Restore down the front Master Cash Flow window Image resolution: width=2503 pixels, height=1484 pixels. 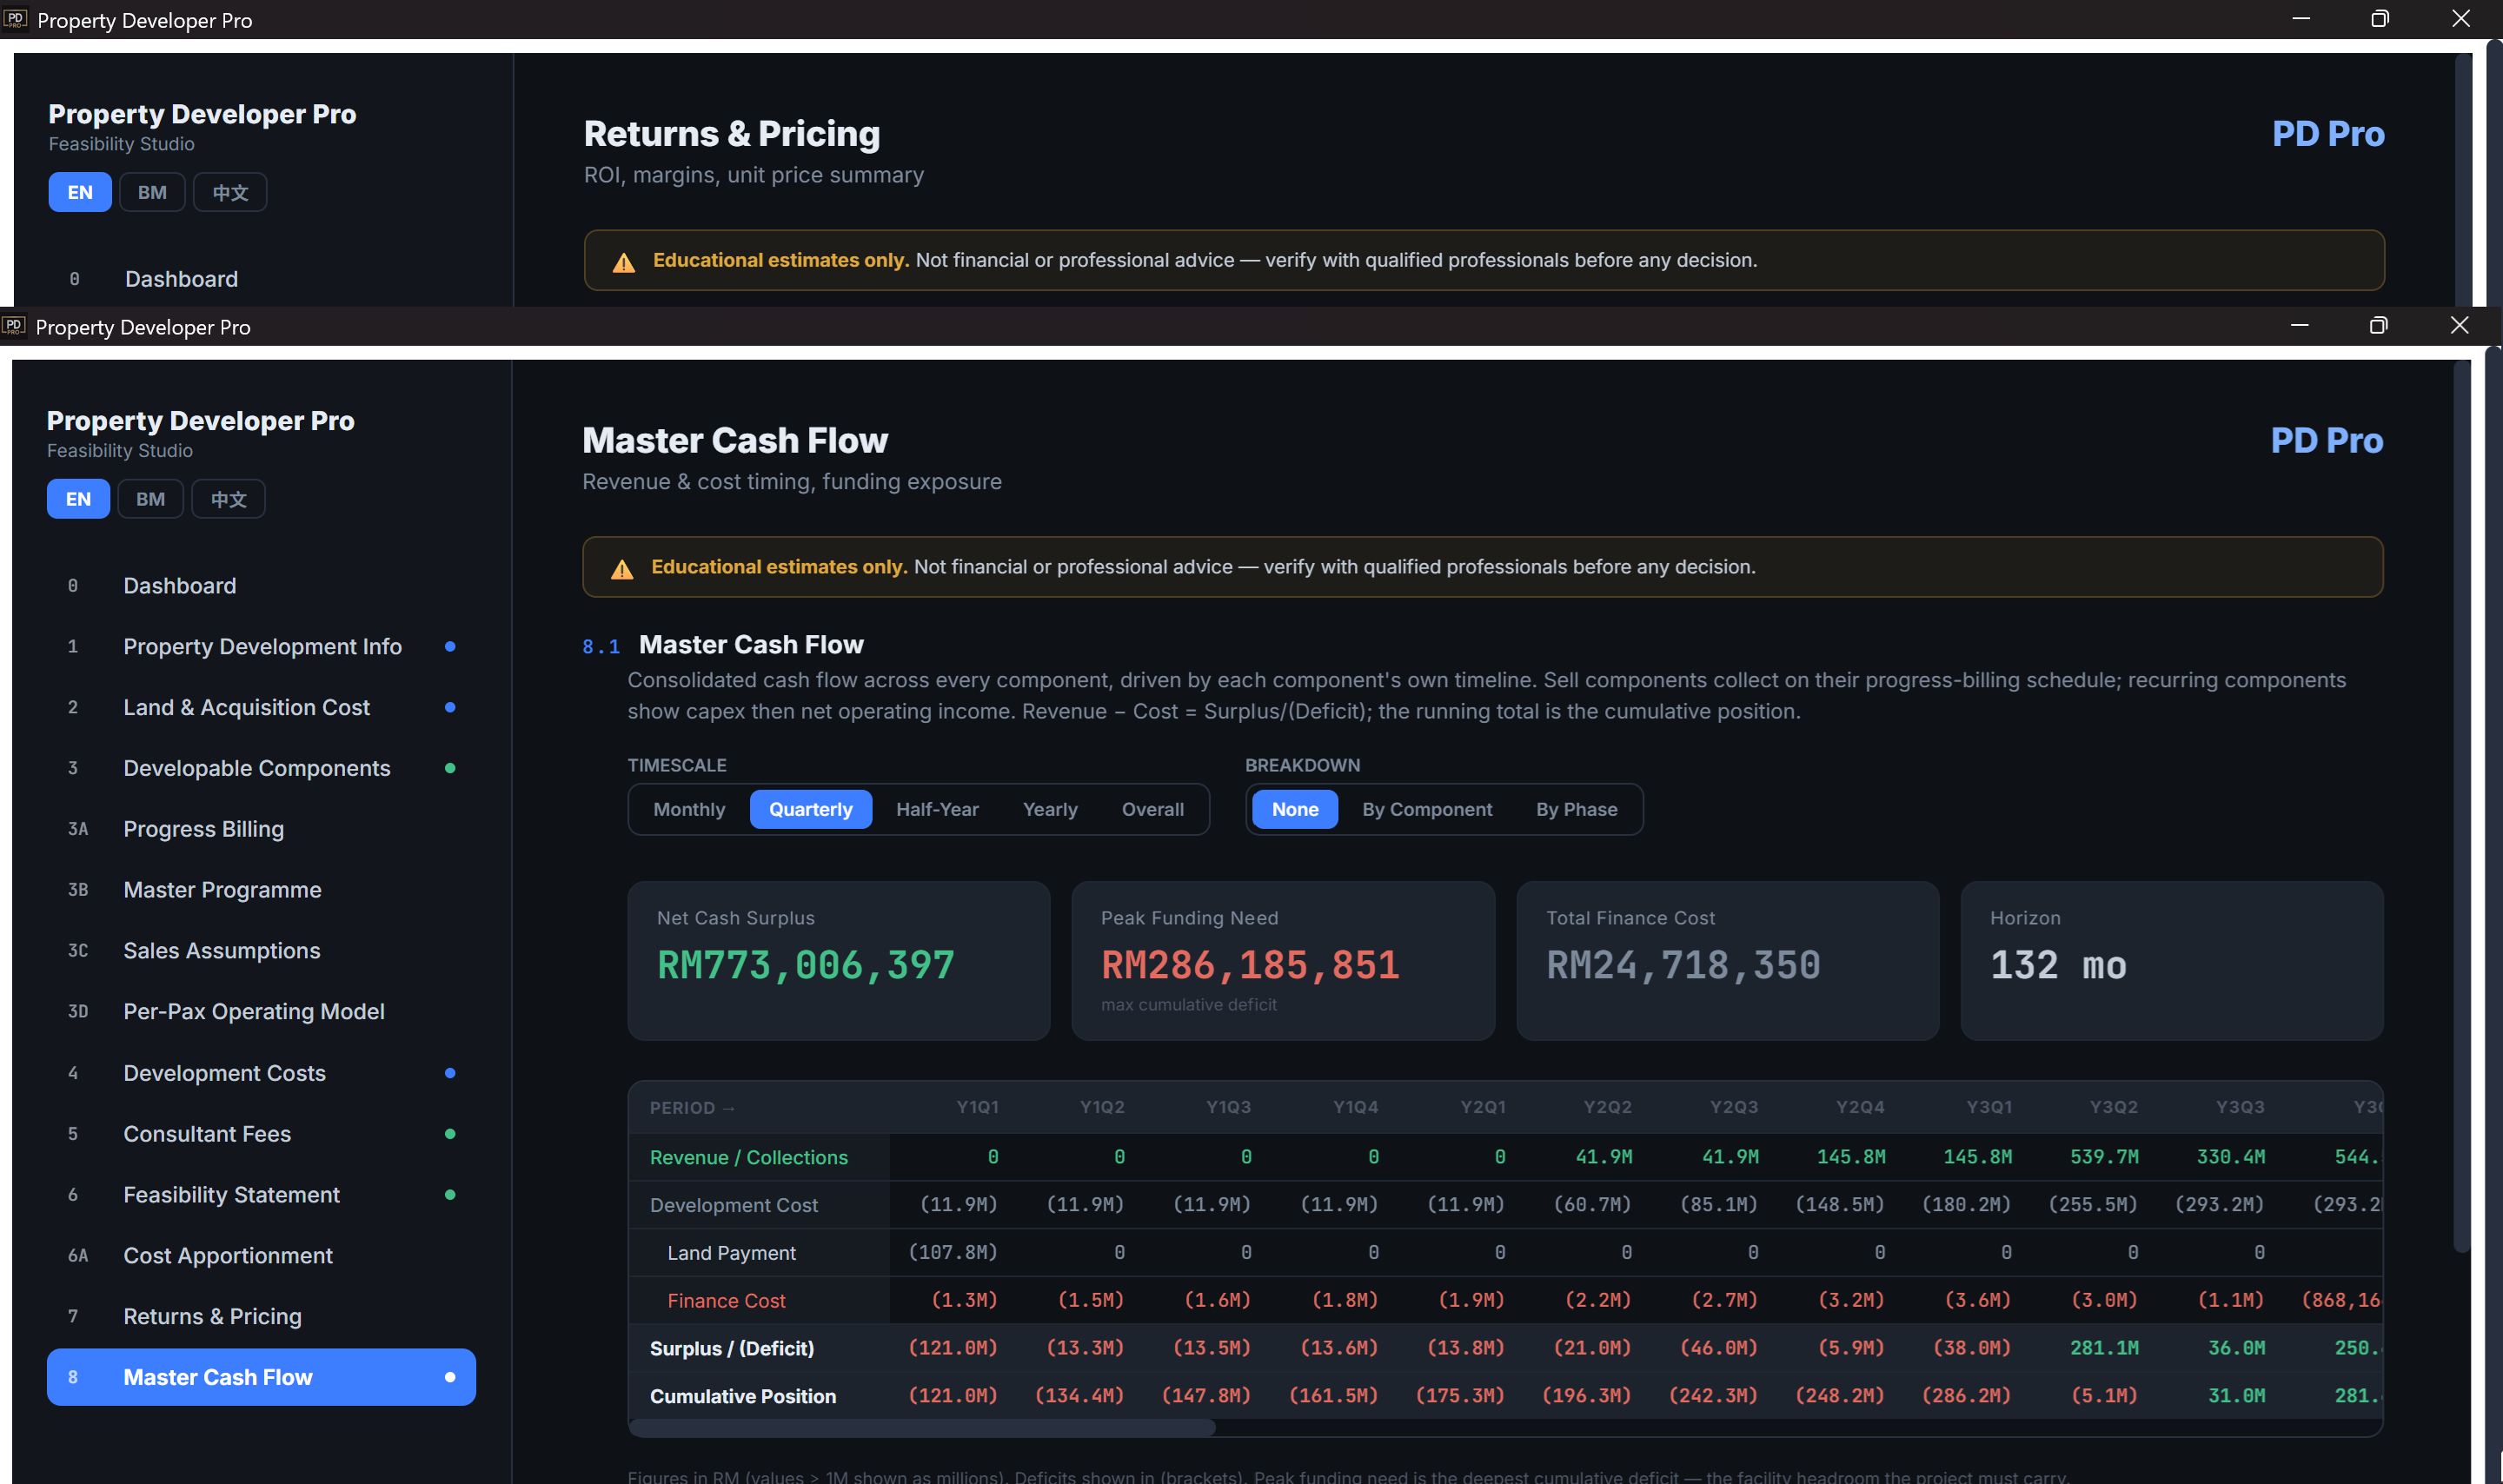coord(2378,325)
